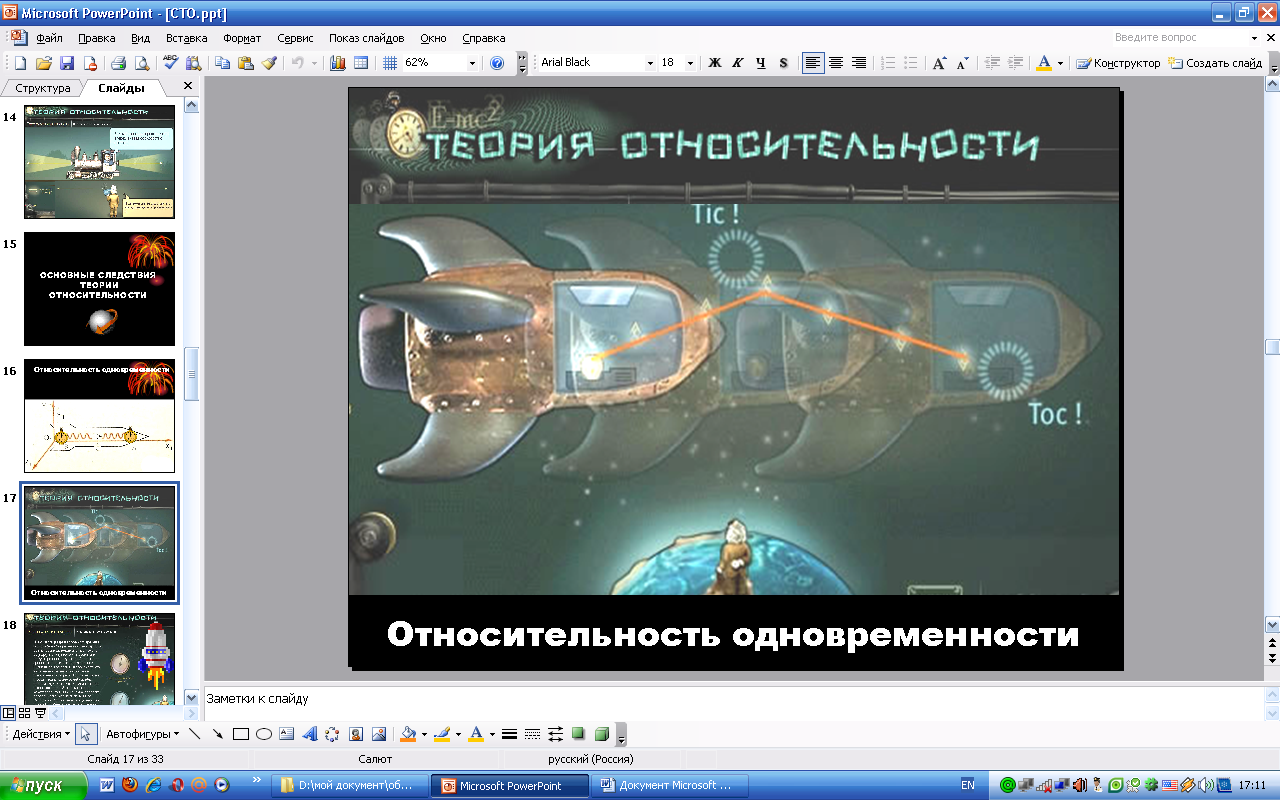
Task: Center the text alignment
Action: (x=836, y=63)
